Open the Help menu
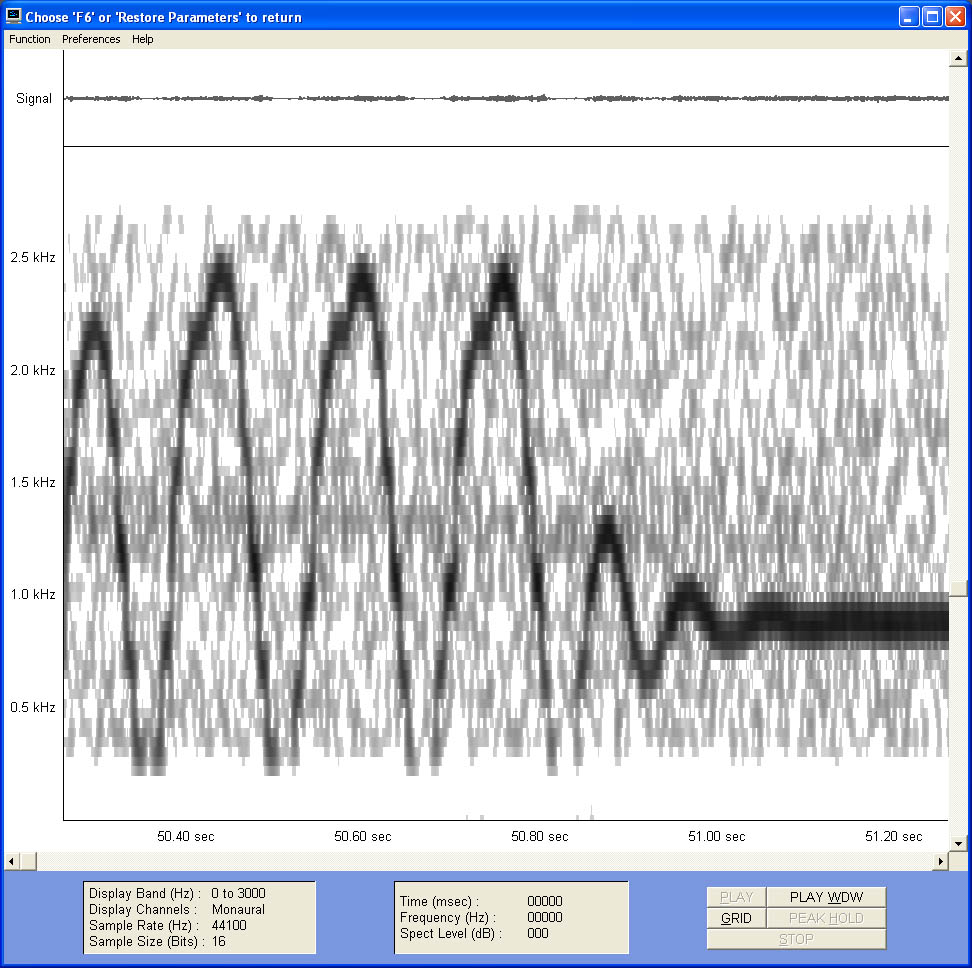This screenshot has width=972, height=968. (143, 39)
